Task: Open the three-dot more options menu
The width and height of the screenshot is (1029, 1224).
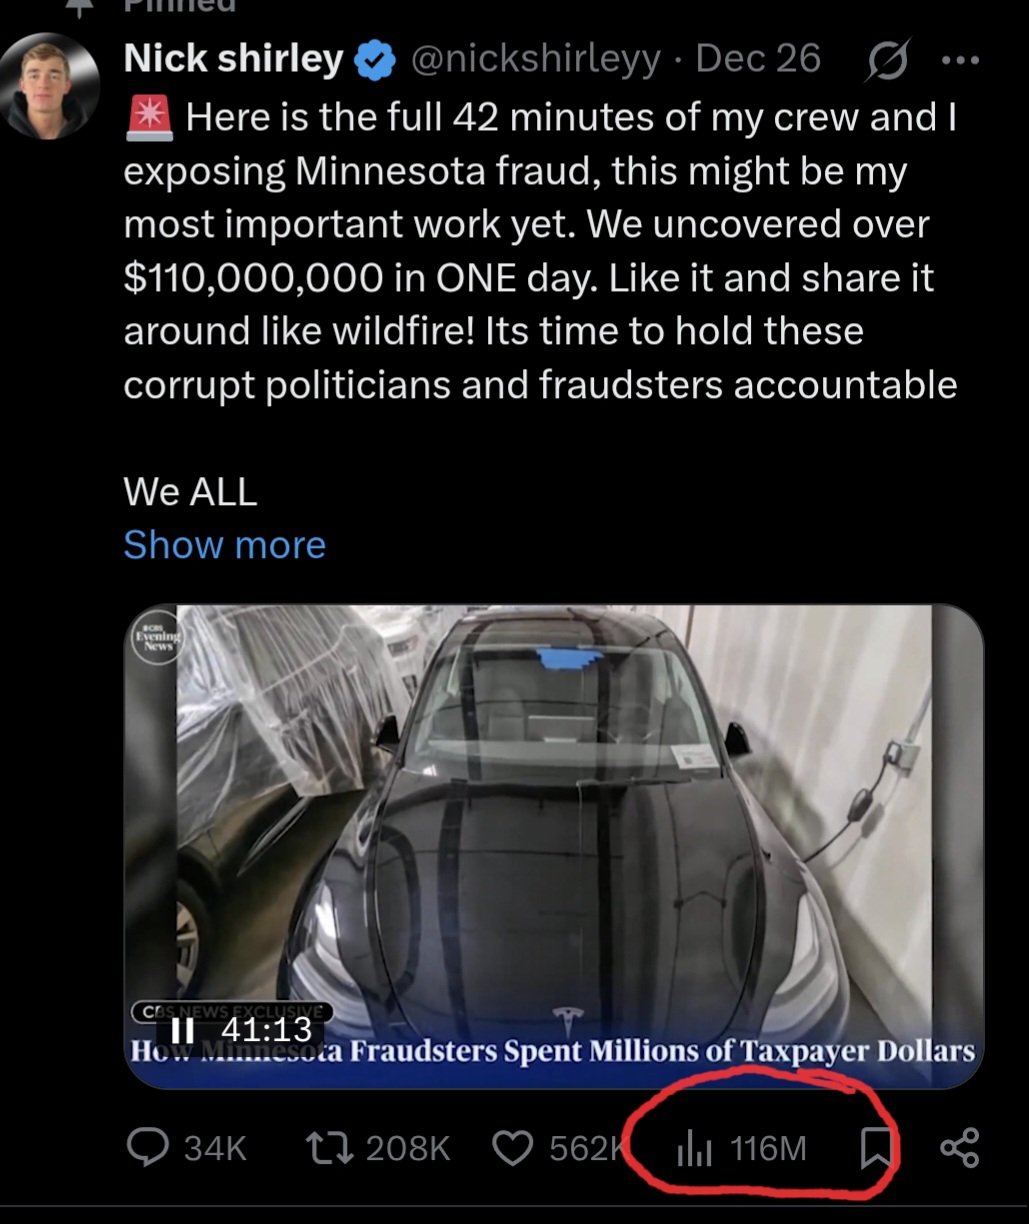Action: tap(962, 61)
